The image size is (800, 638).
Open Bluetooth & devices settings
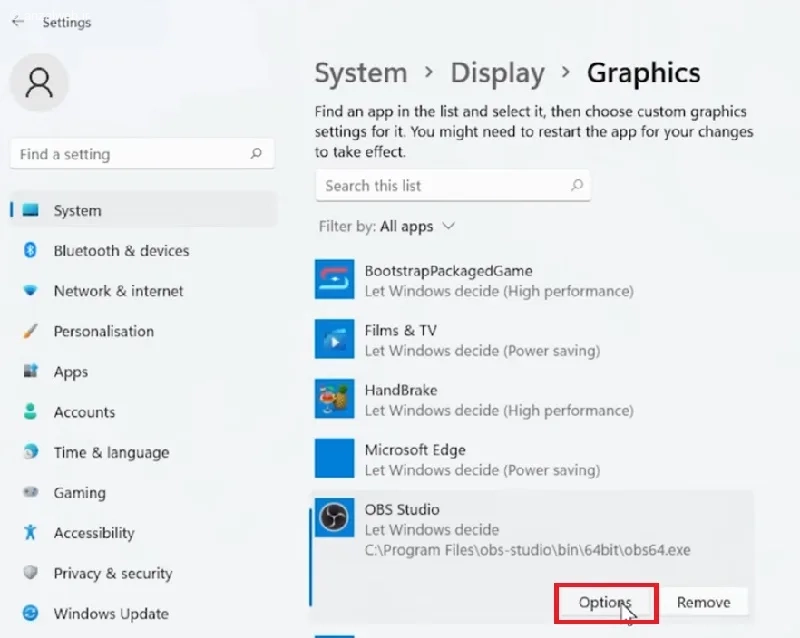[x=121, y=251]
